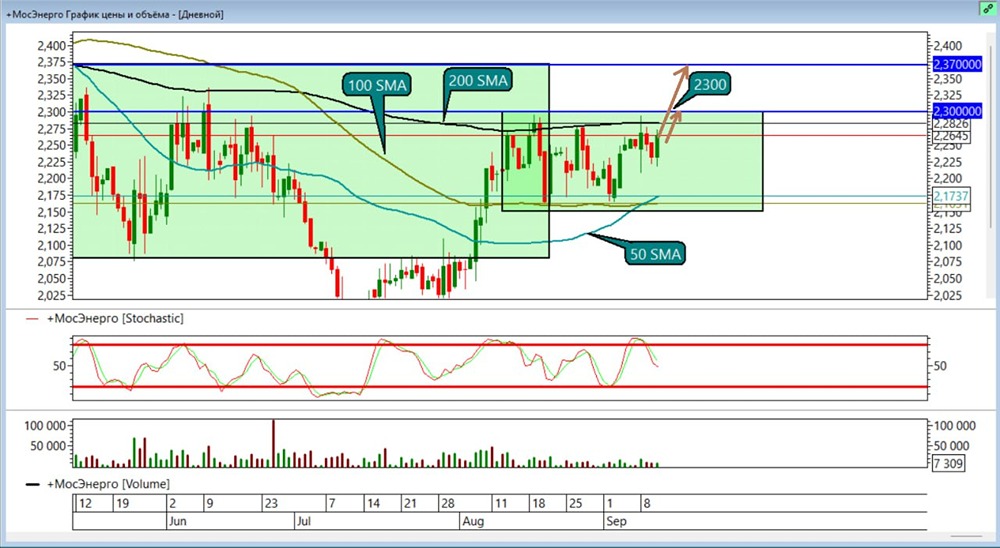The height and width of the screenshot is (548, 1000).
Task: Click the 'Aug' month label
Action: (x=473, y=521)
